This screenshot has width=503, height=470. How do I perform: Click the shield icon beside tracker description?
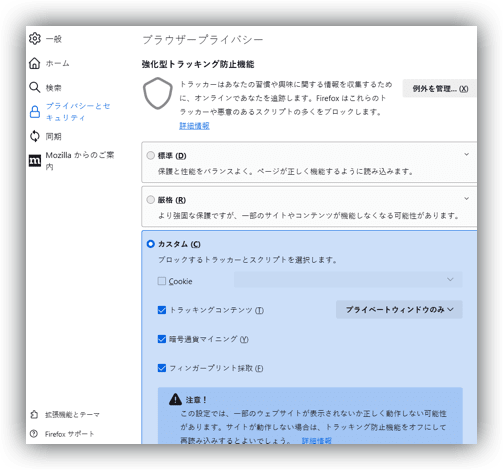pos(158,93)
